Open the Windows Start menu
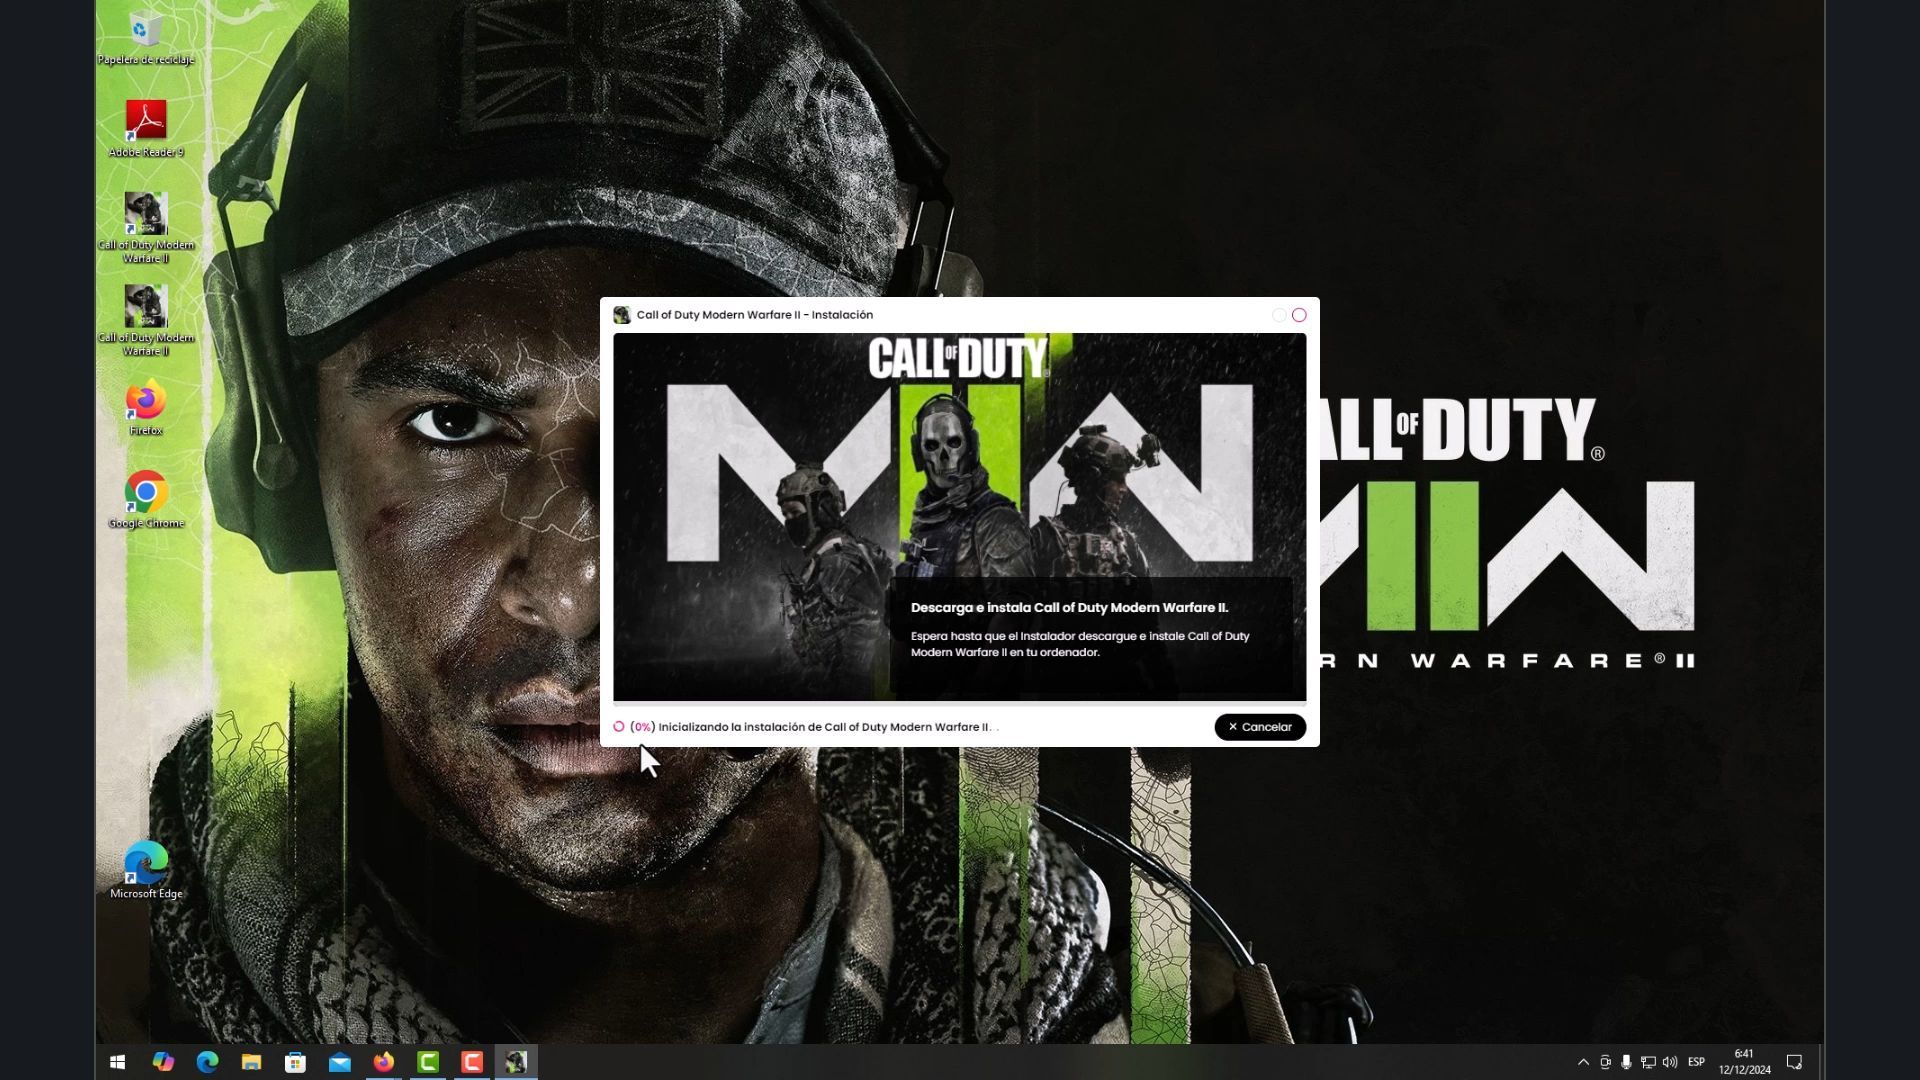 (117, 1062)
